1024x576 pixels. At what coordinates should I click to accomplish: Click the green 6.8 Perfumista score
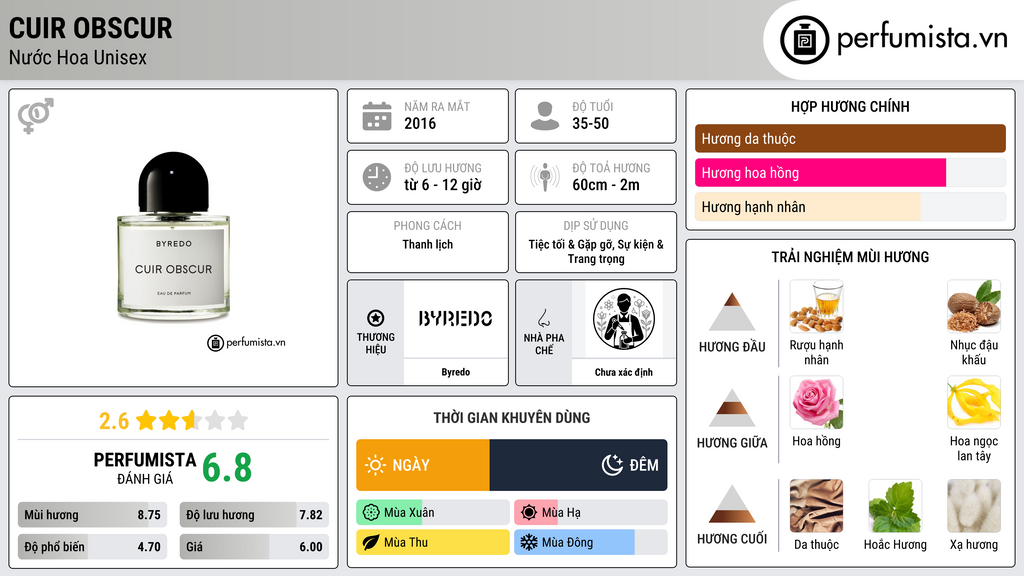(x=227, y=468)
